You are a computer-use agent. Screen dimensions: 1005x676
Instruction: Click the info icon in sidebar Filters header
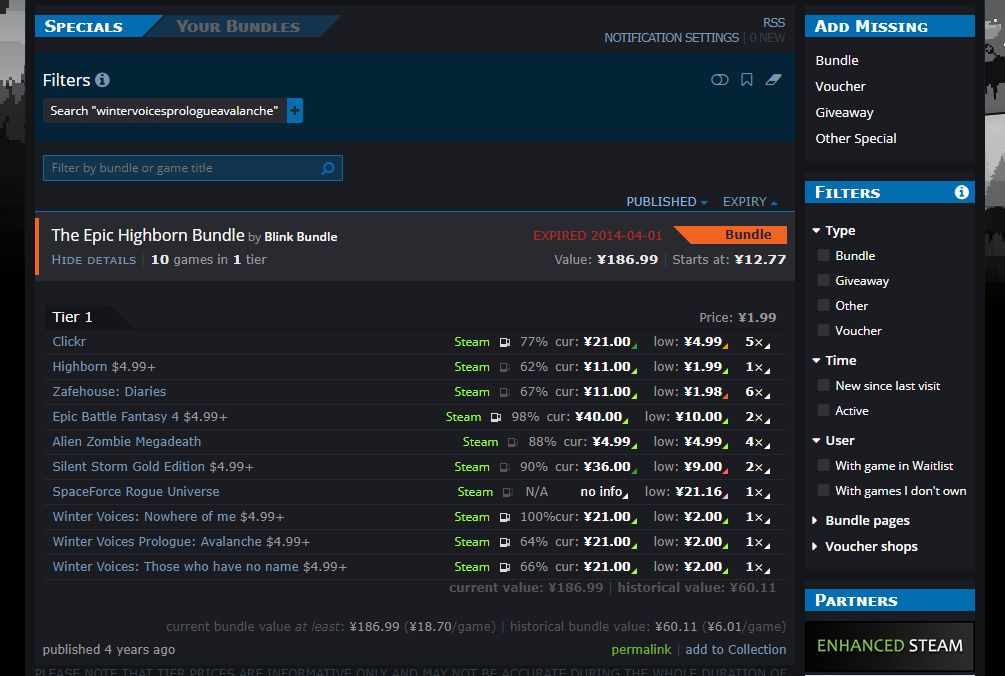click(x=961, y=192)
